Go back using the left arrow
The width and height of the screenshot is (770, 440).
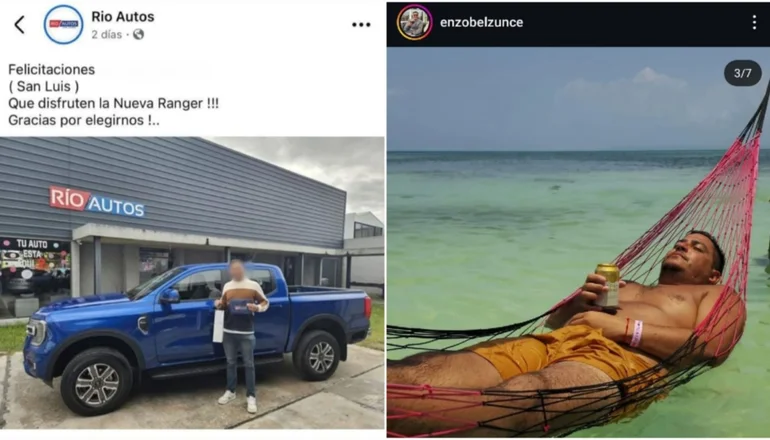click(19, 25)
